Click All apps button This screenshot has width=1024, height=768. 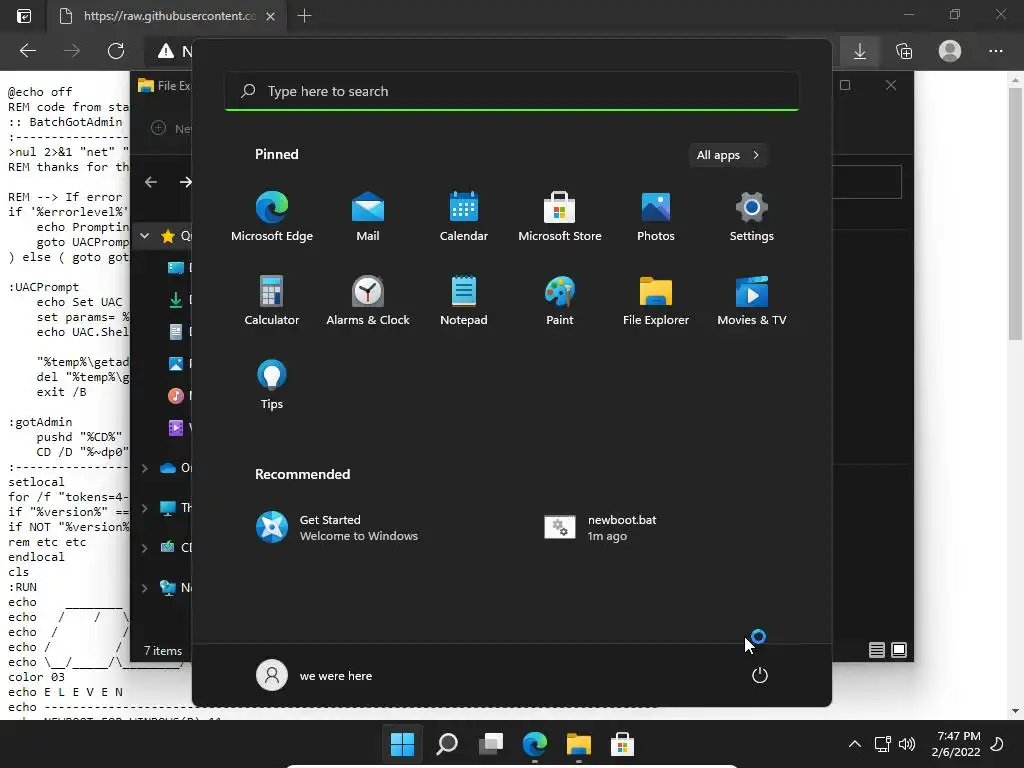coord(728,155)
